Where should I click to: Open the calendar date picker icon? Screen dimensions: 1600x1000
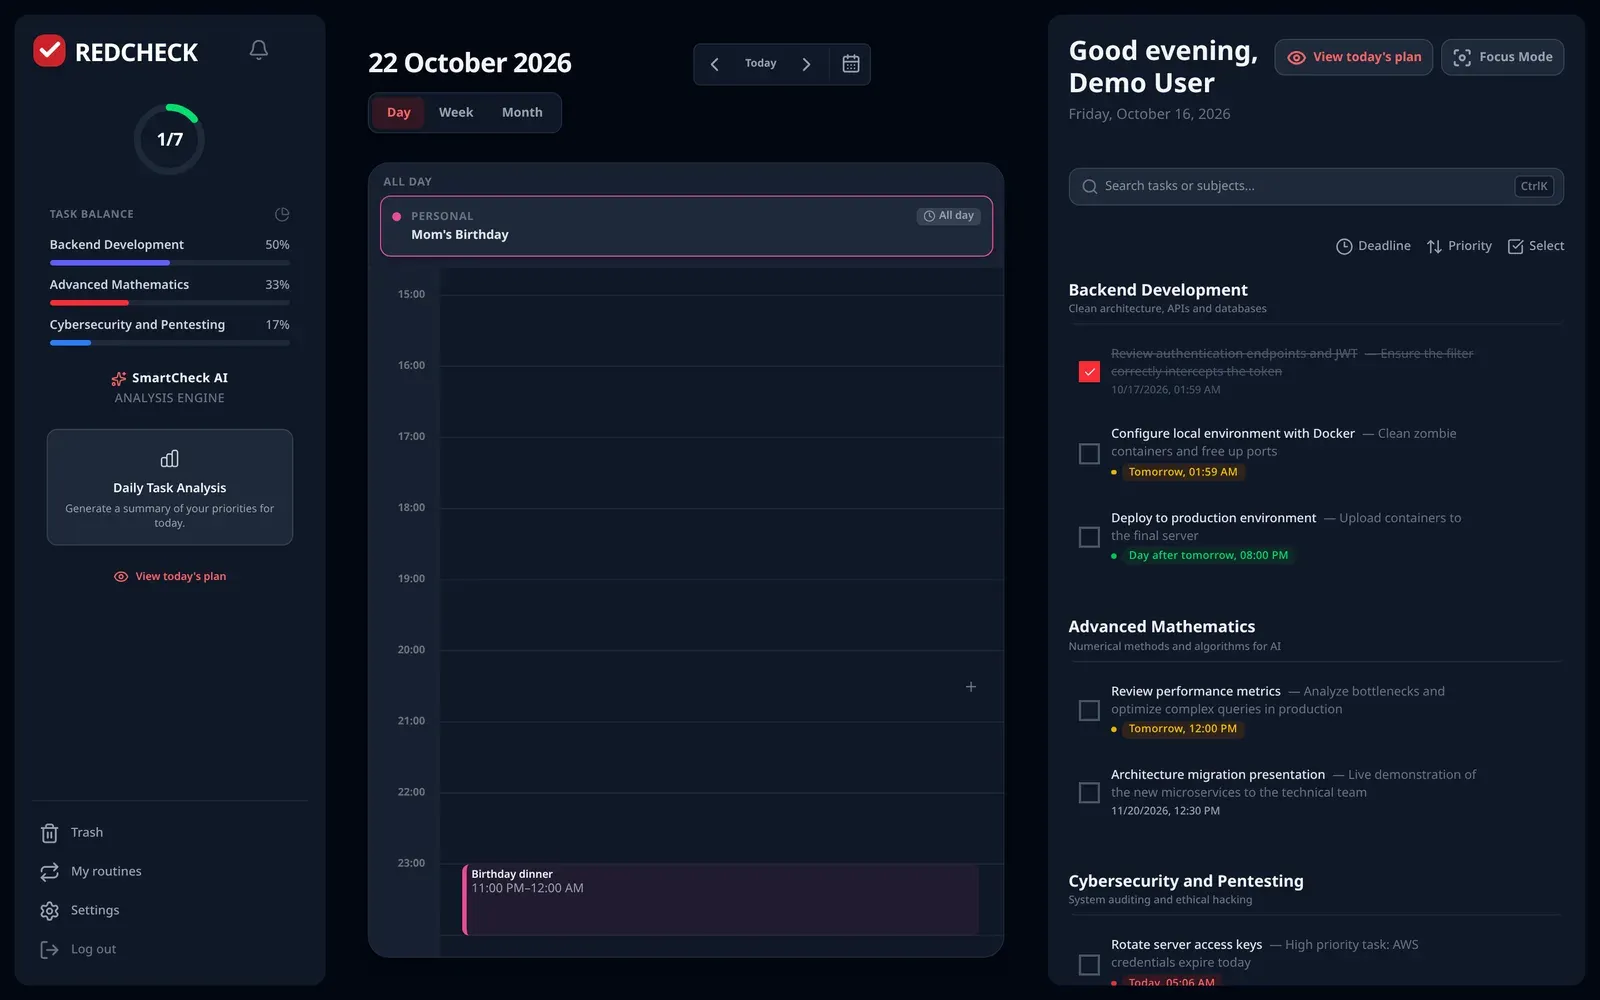click(x=851, y=64)
